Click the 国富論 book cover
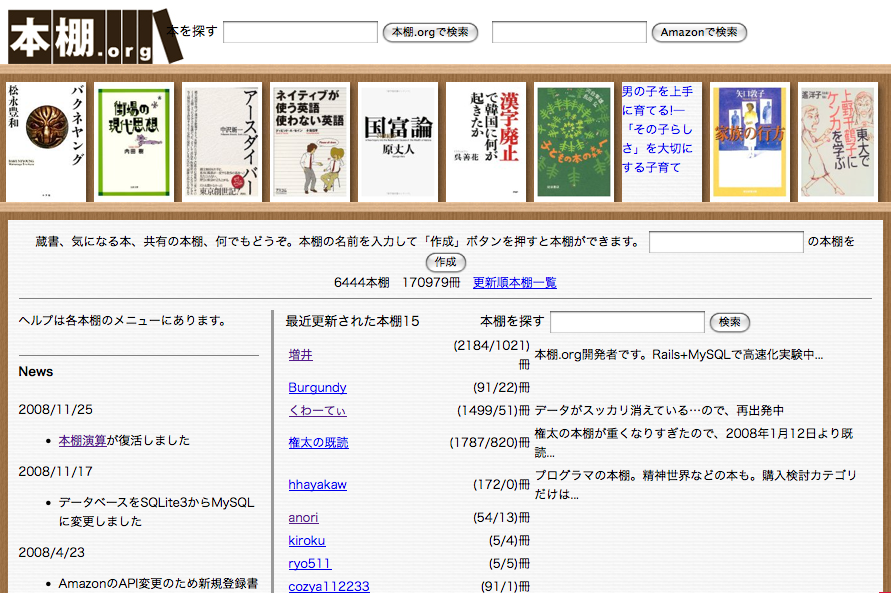The height and width of the screenshot is (593, 891). point(398,142)
